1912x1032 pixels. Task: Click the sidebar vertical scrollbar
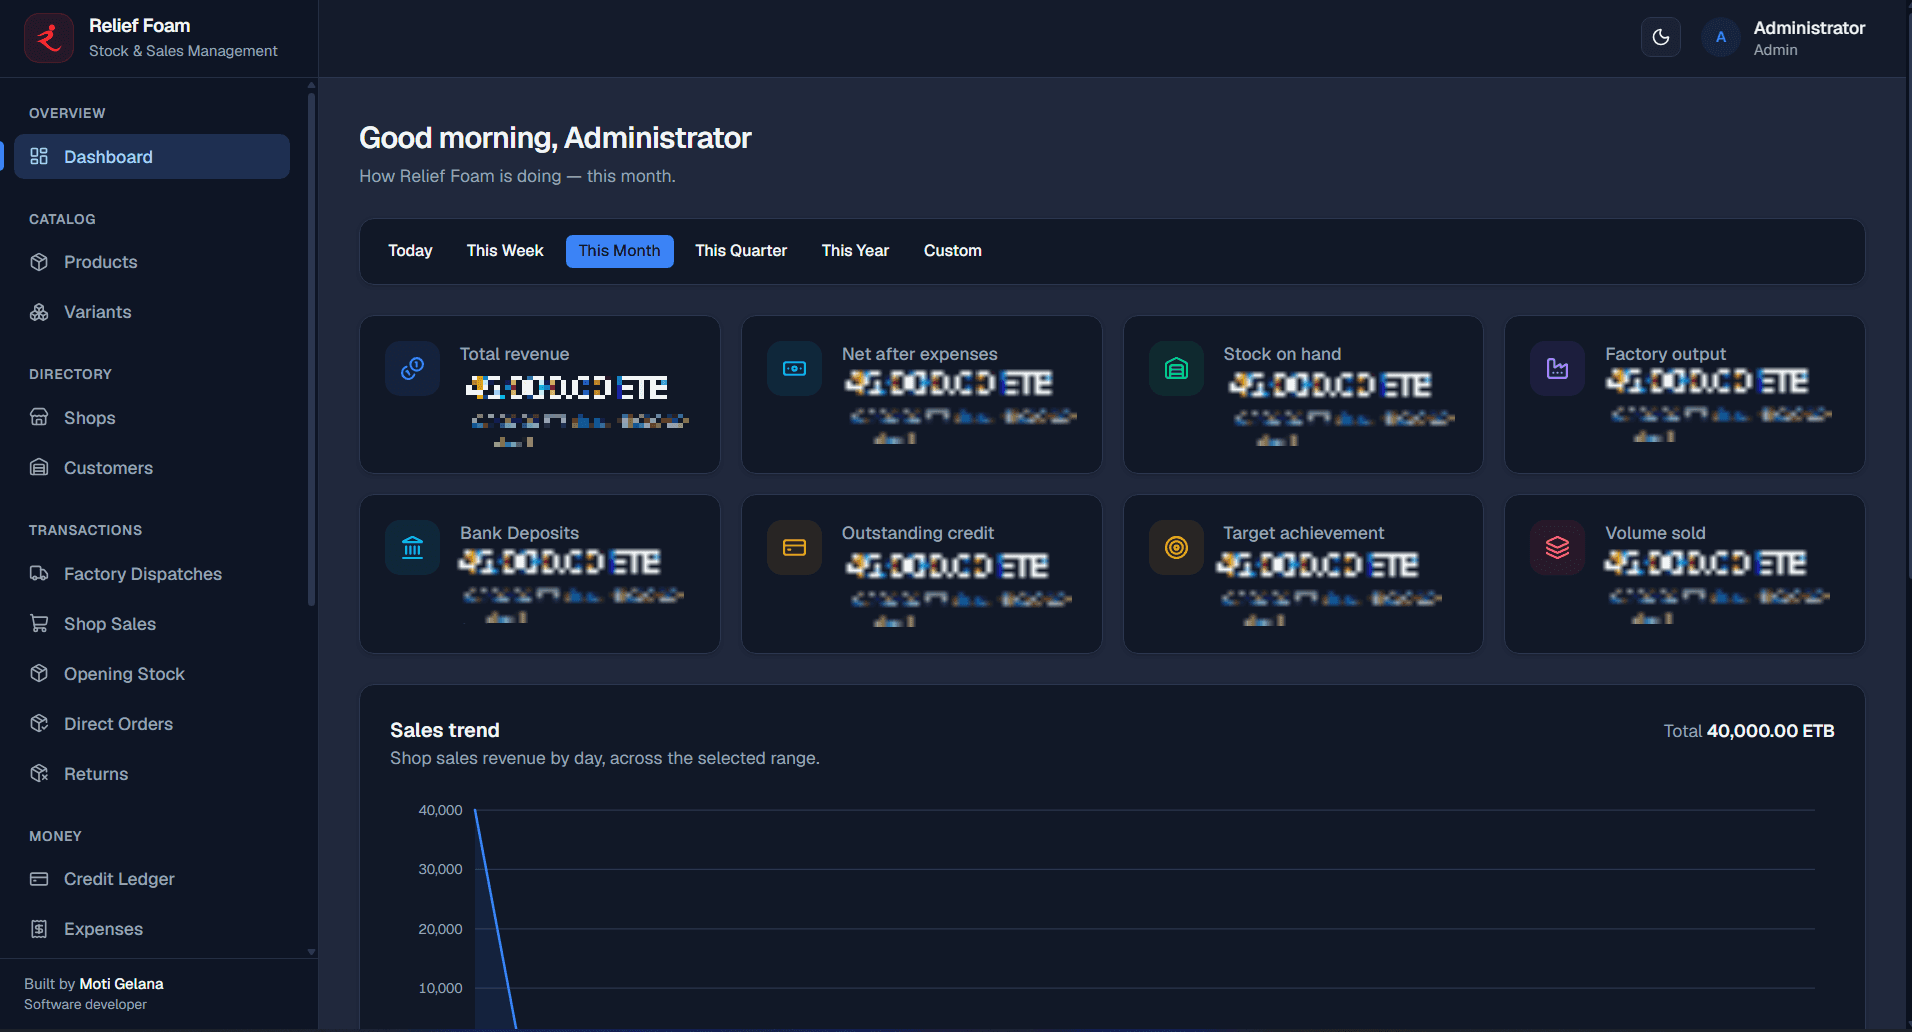click(311, 350)
